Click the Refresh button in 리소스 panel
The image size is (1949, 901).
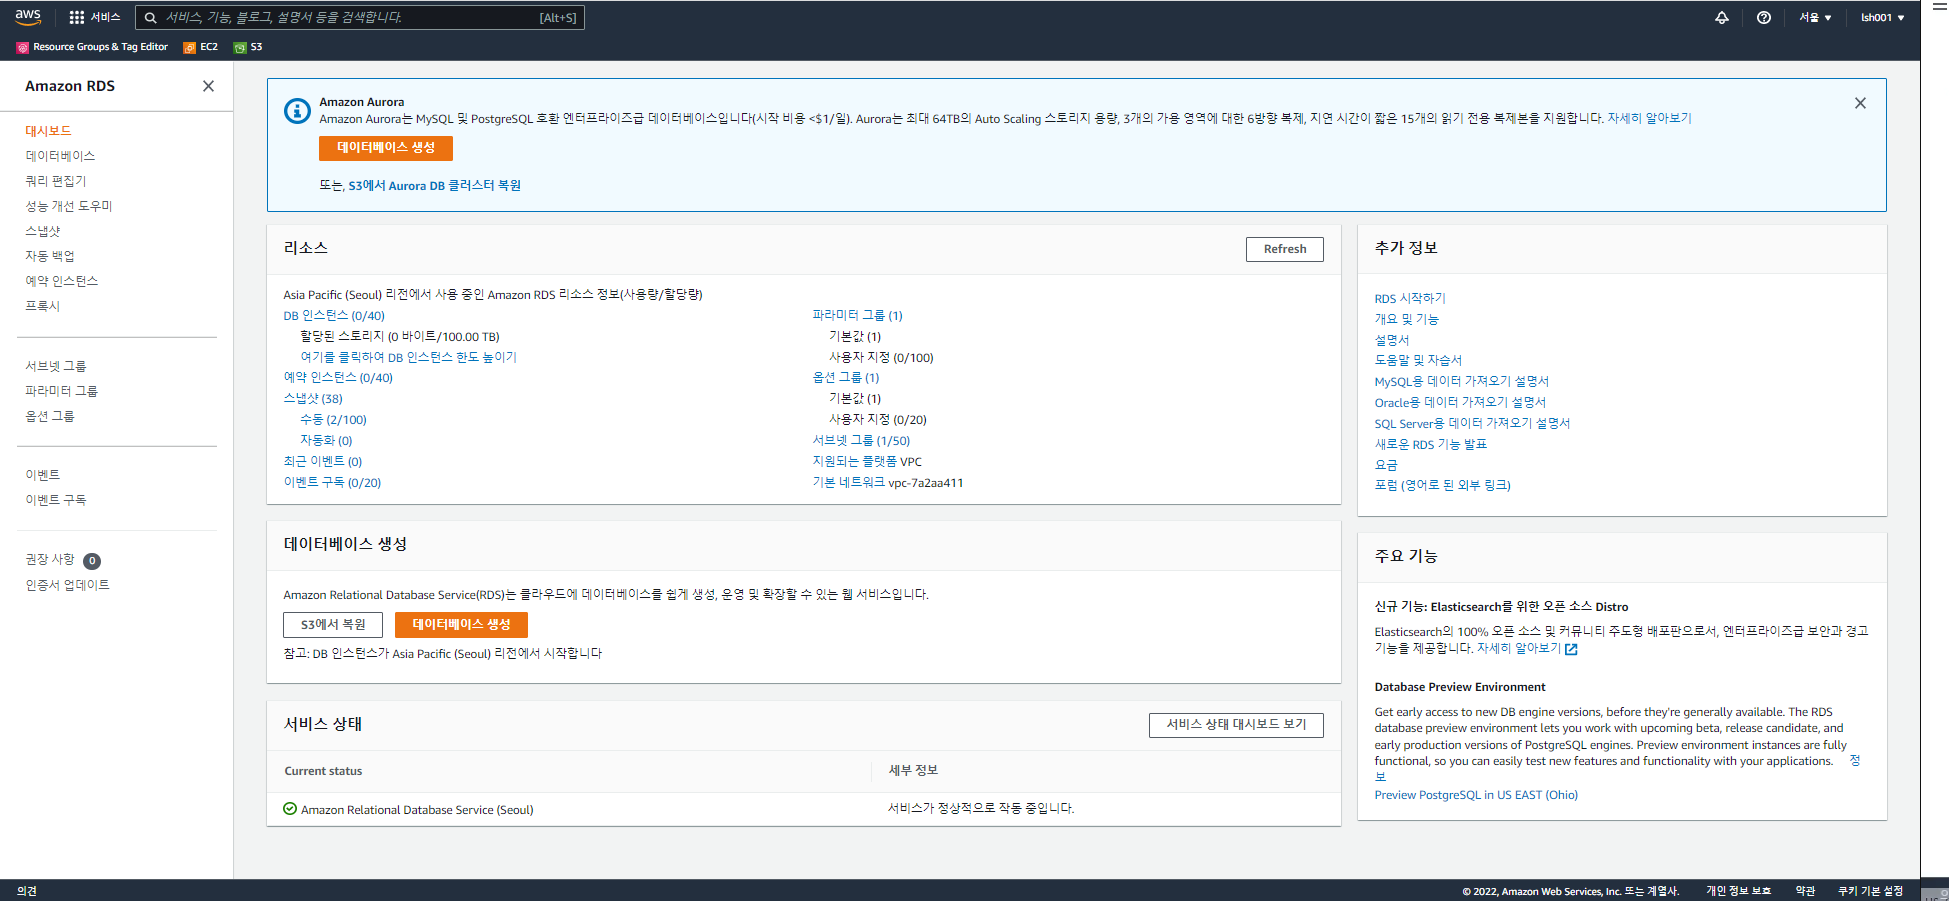click(x=1285, y=249)
